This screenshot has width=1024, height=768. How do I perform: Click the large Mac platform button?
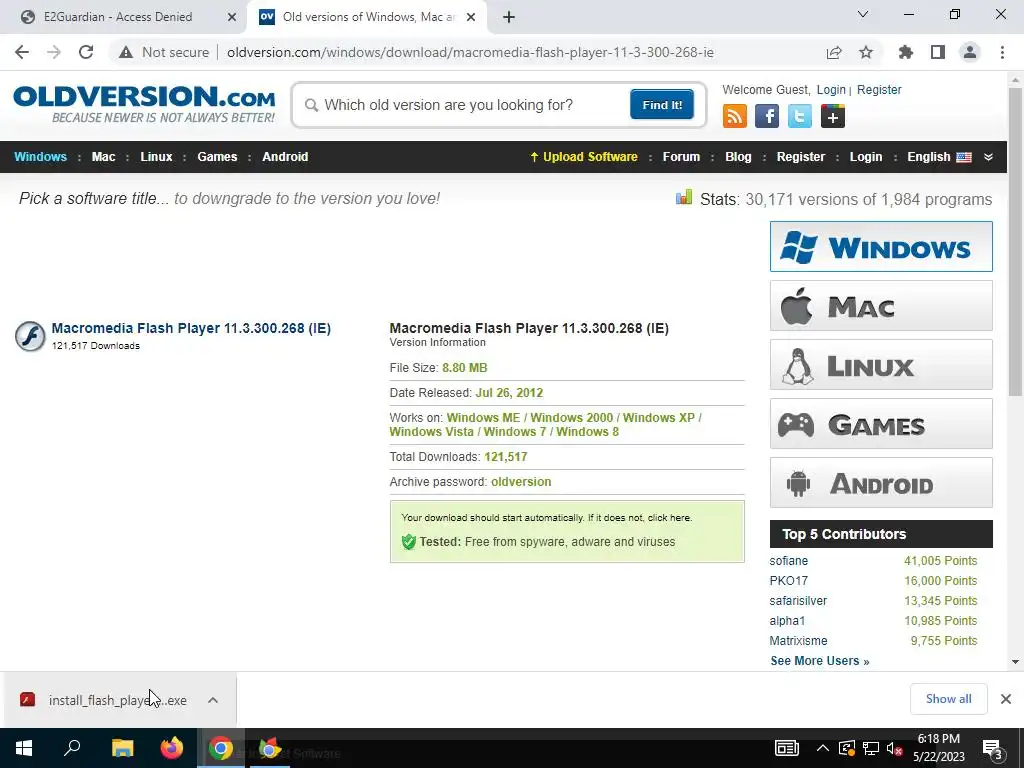coord(881,306)
